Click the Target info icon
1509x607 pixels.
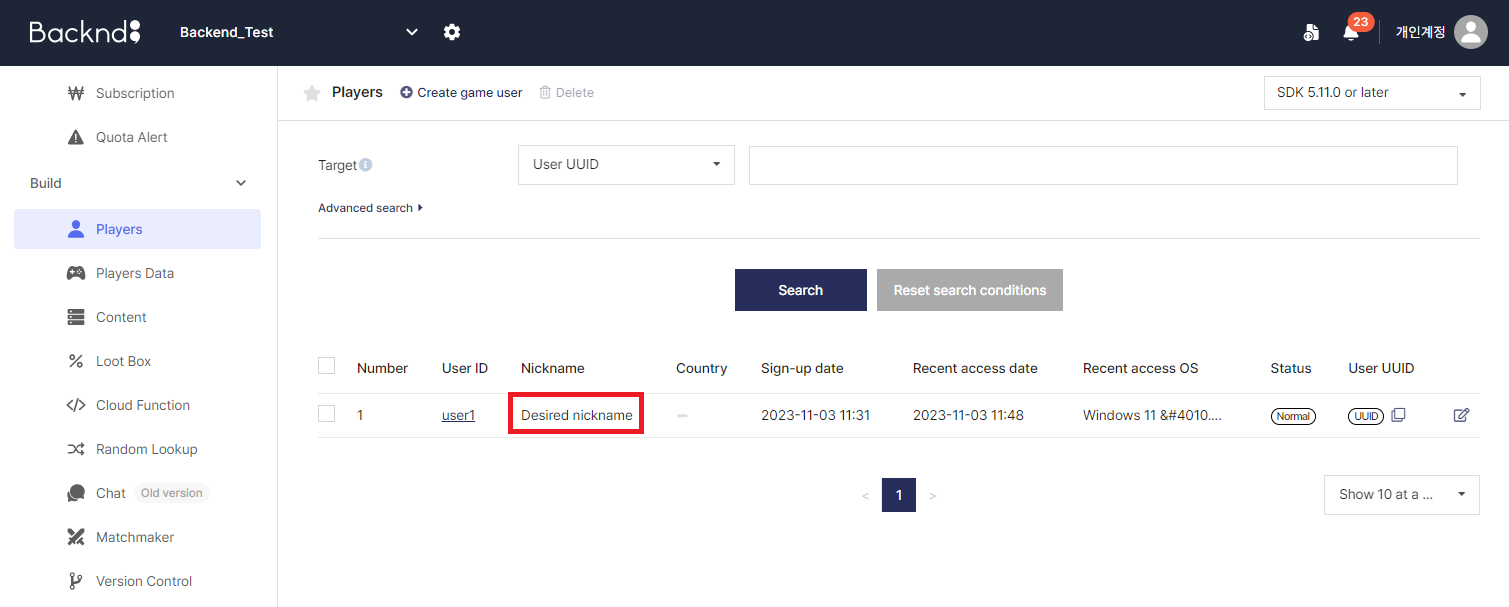pos(366,164)
